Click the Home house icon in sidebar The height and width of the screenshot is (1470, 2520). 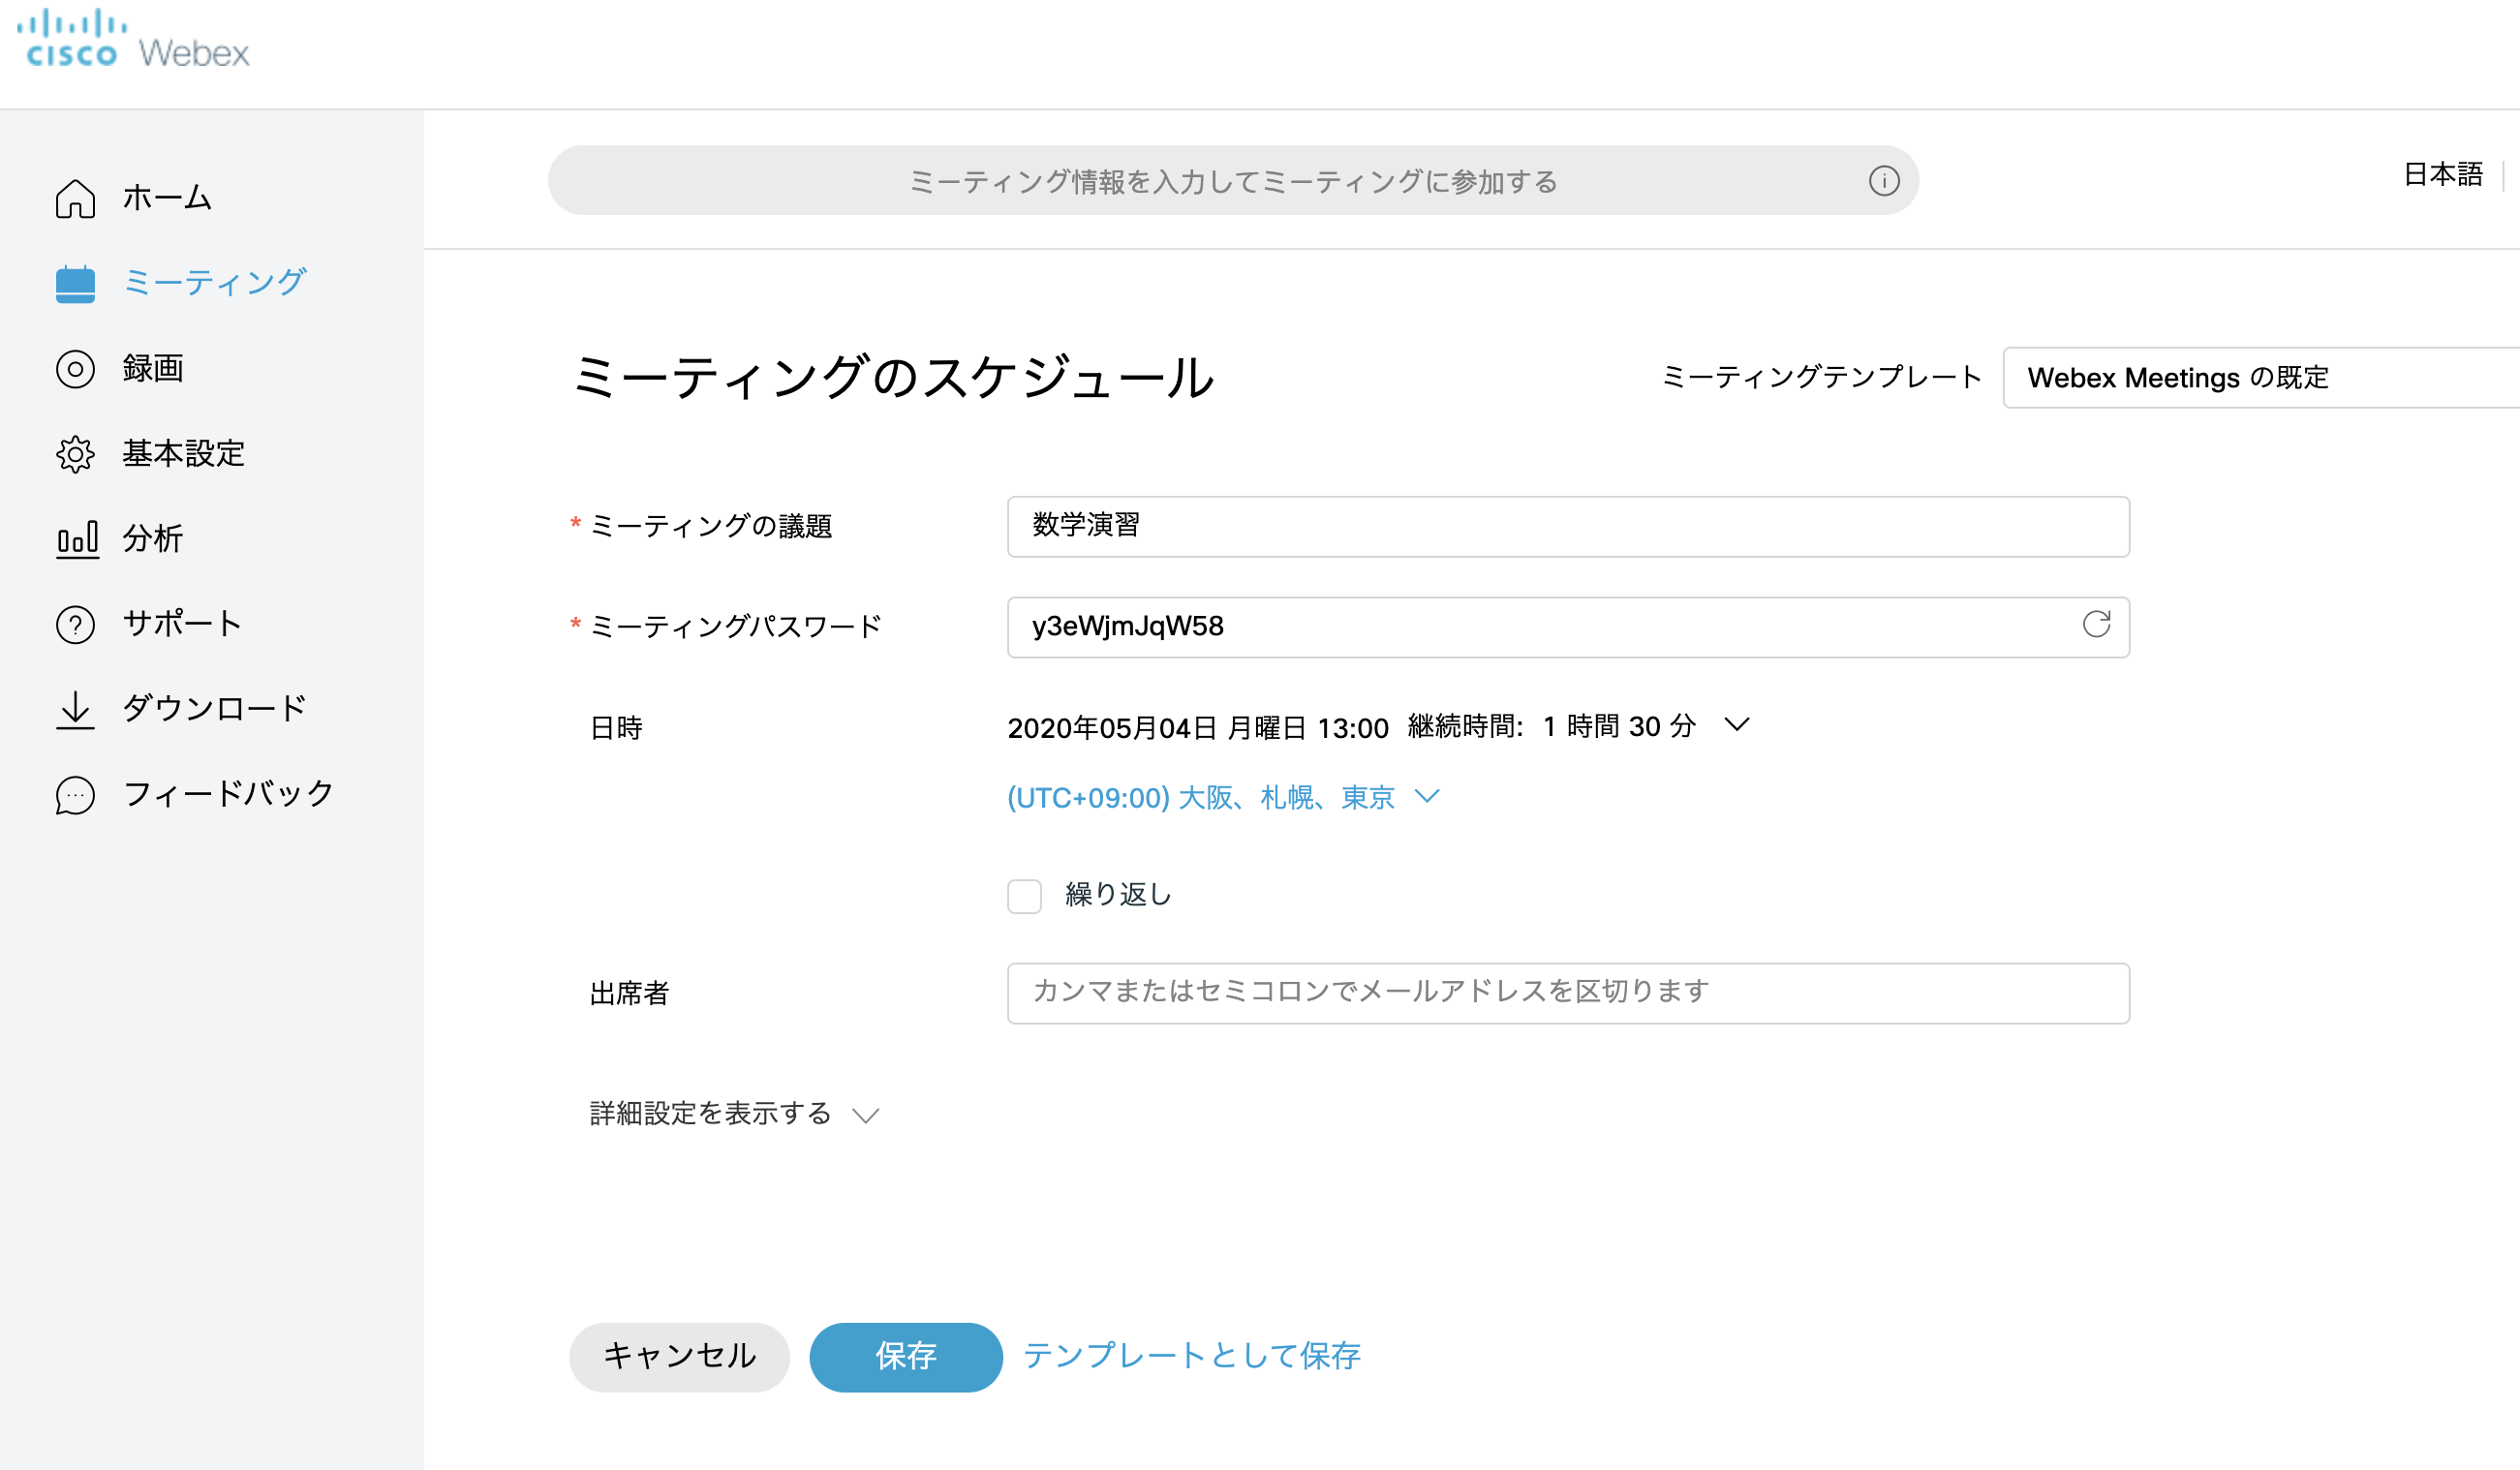[x=75, y=199]
